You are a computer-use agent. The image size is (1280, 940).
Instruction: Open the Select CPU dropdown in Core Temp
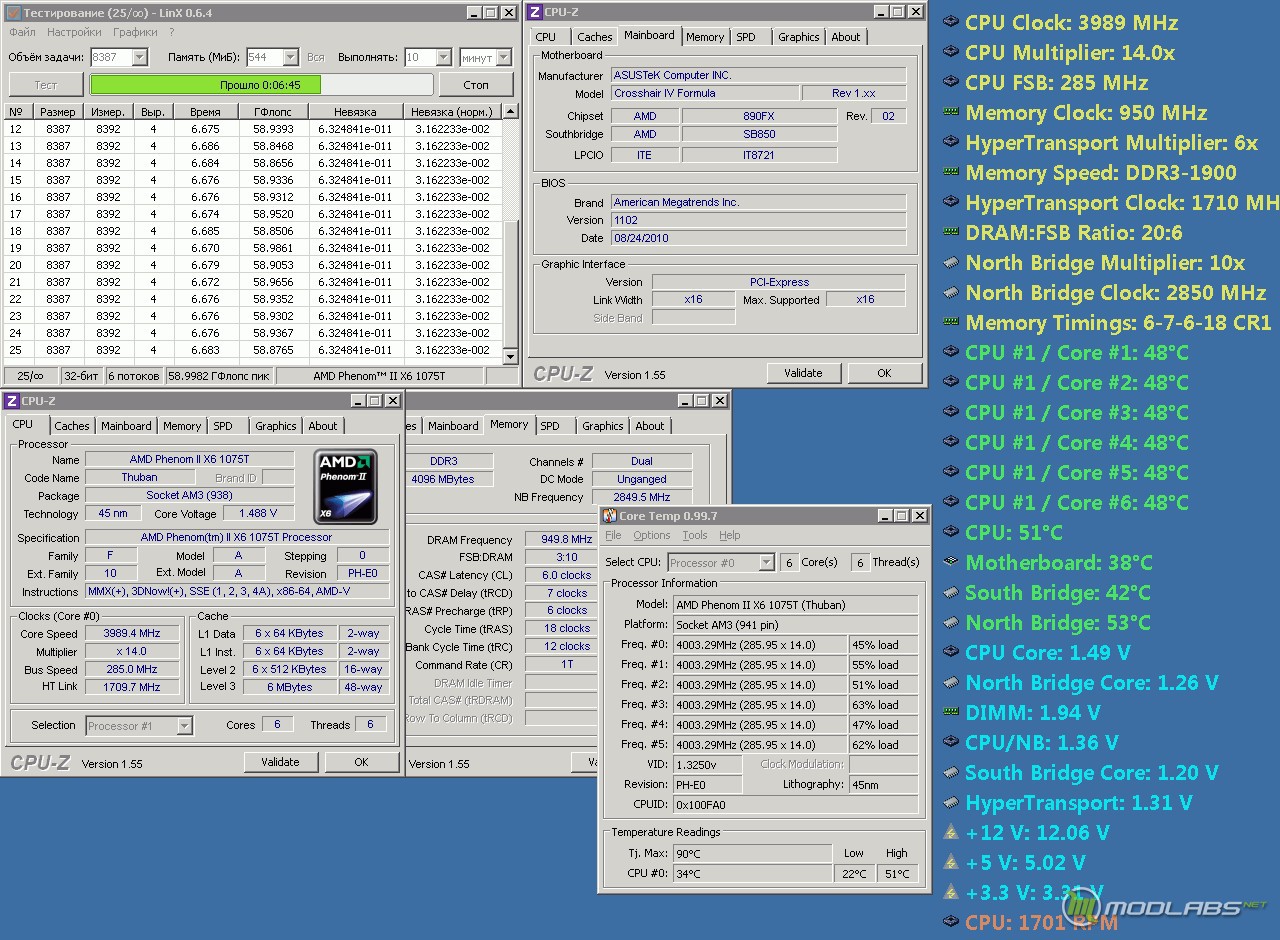pos(767,563)
